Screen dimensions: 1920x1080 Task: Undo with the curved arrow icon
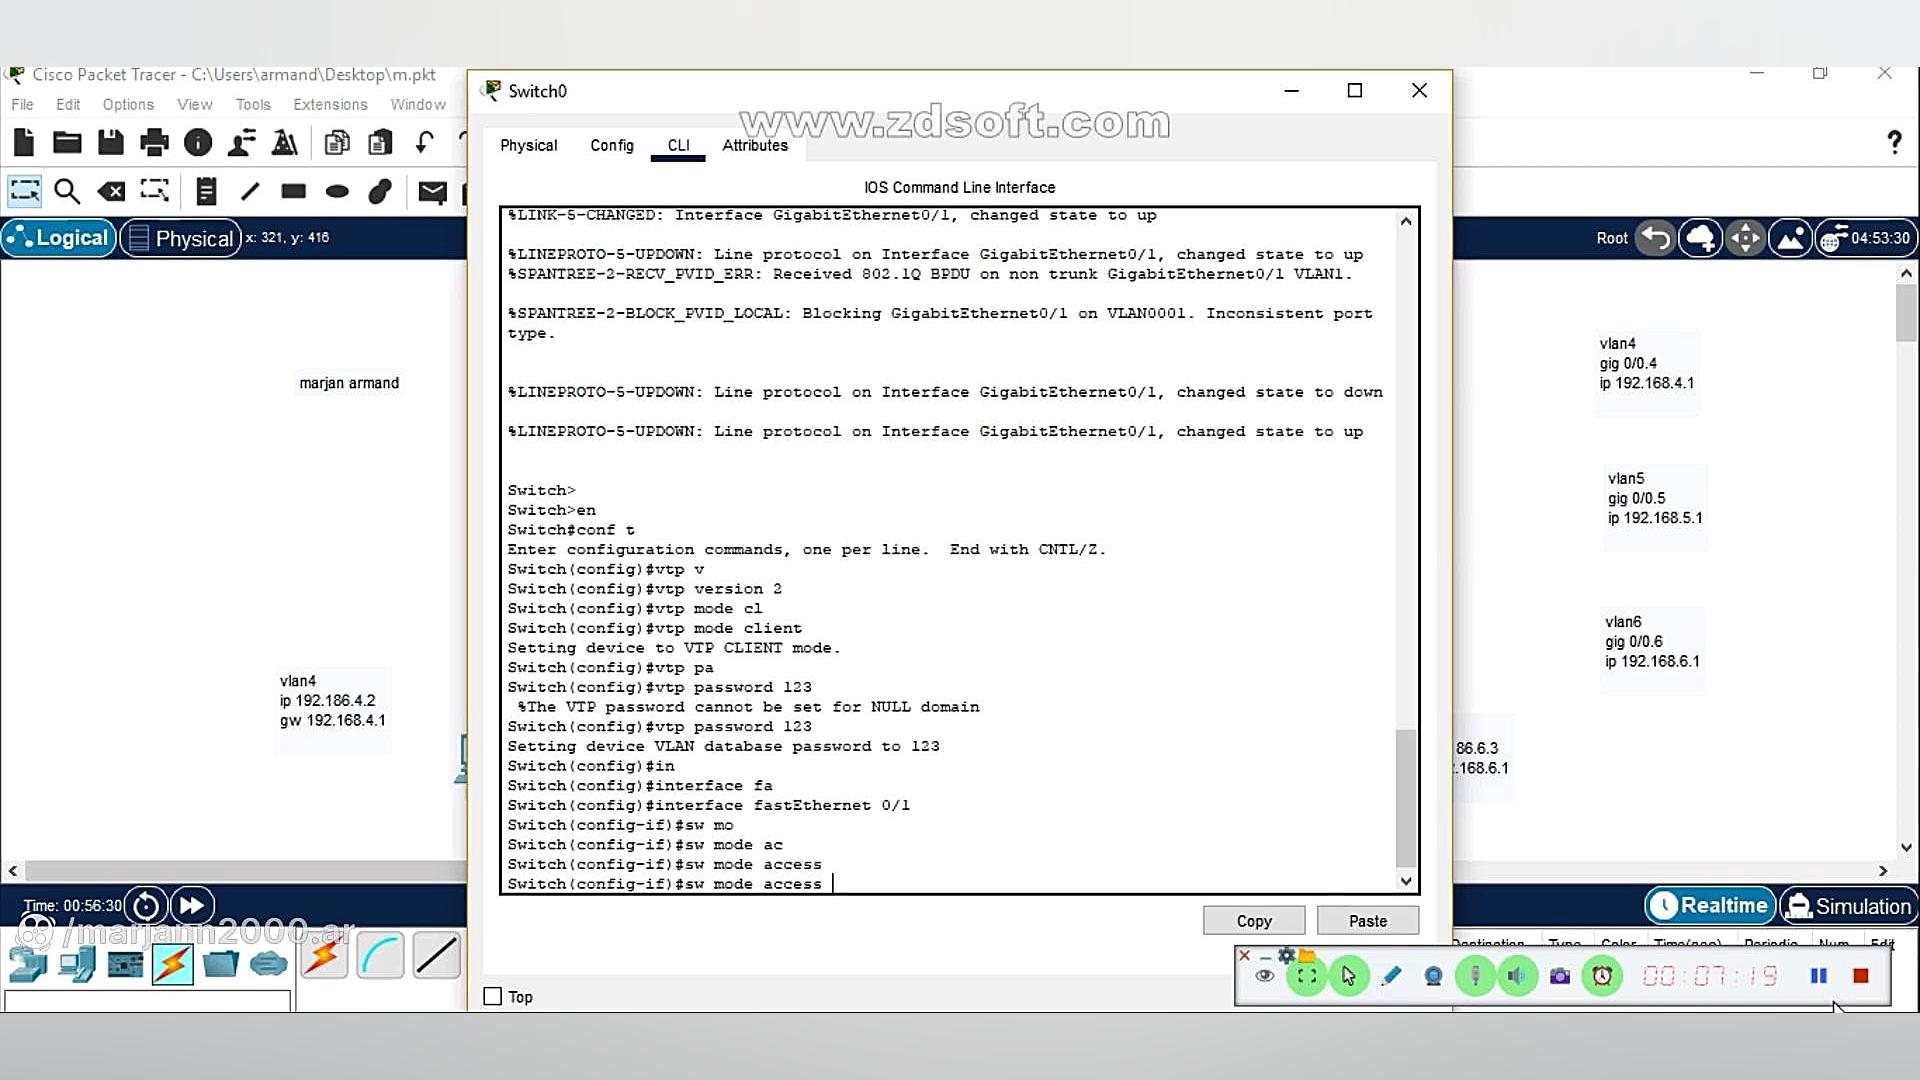(x=424, y=143)
